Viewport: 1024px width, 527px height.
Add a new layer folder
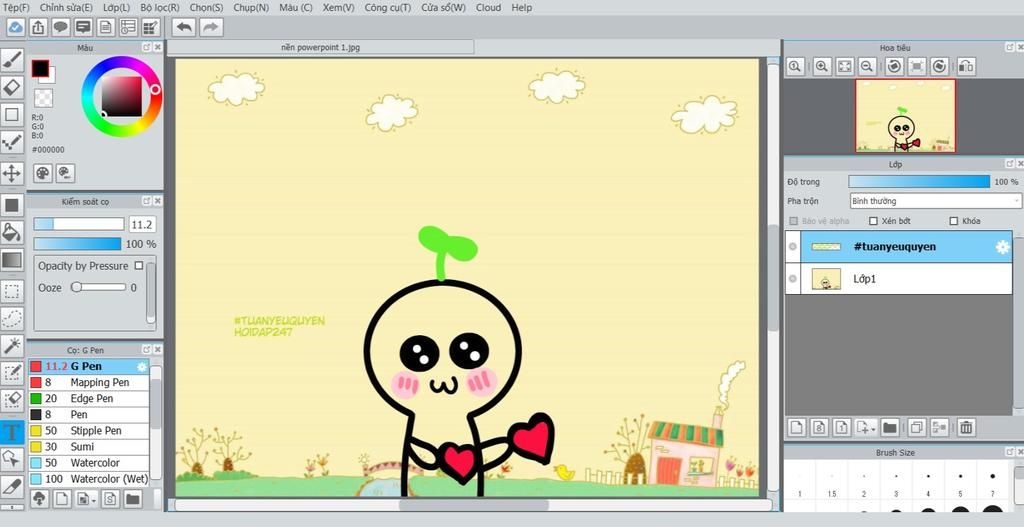tap(889, 428)
